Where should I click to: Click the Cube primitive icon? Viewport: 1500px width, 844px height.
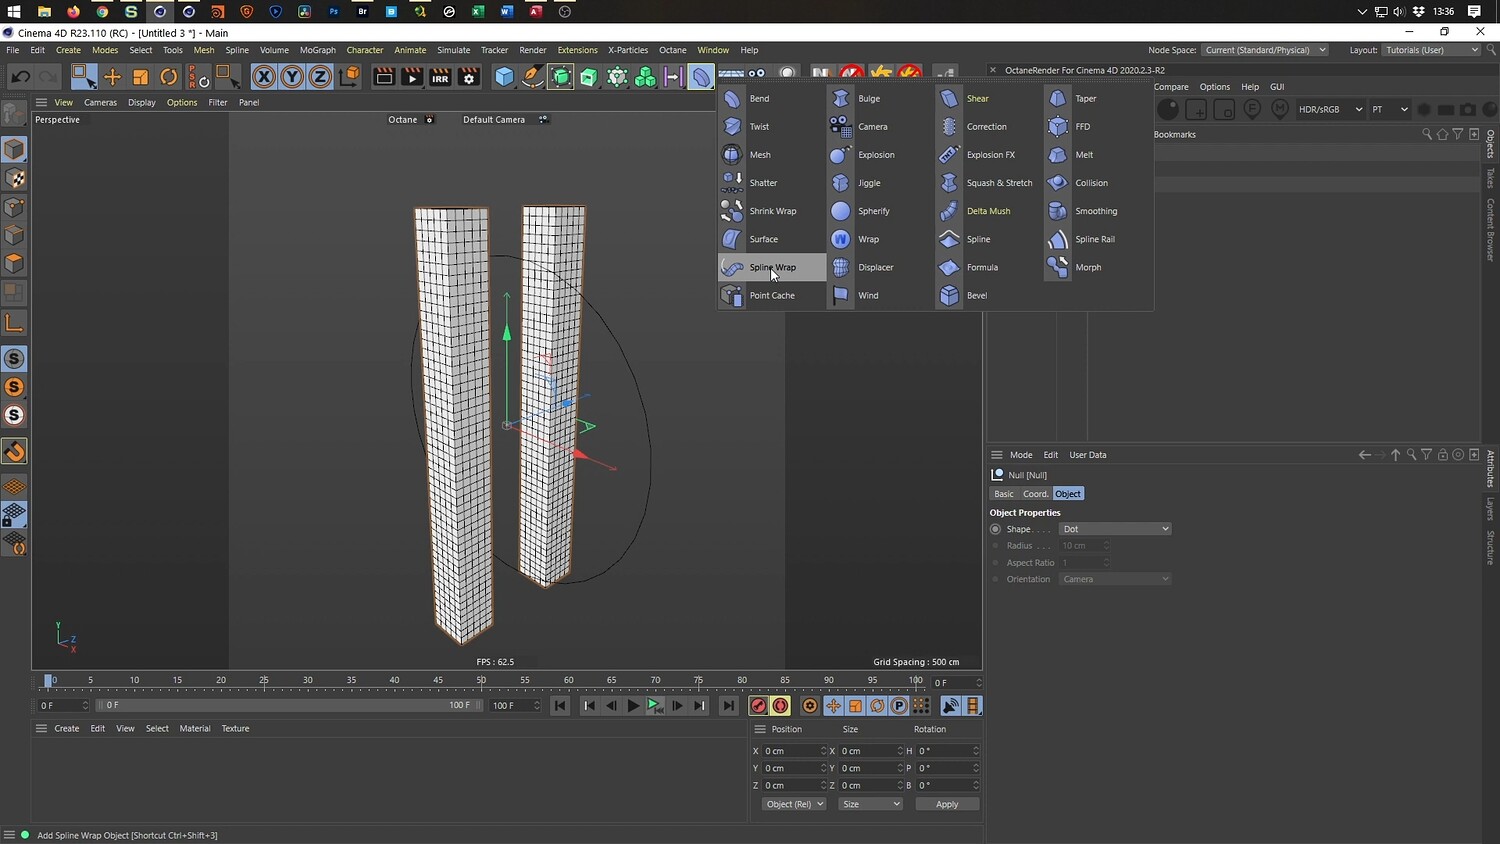pyautogui.click(x=505, y=77)
